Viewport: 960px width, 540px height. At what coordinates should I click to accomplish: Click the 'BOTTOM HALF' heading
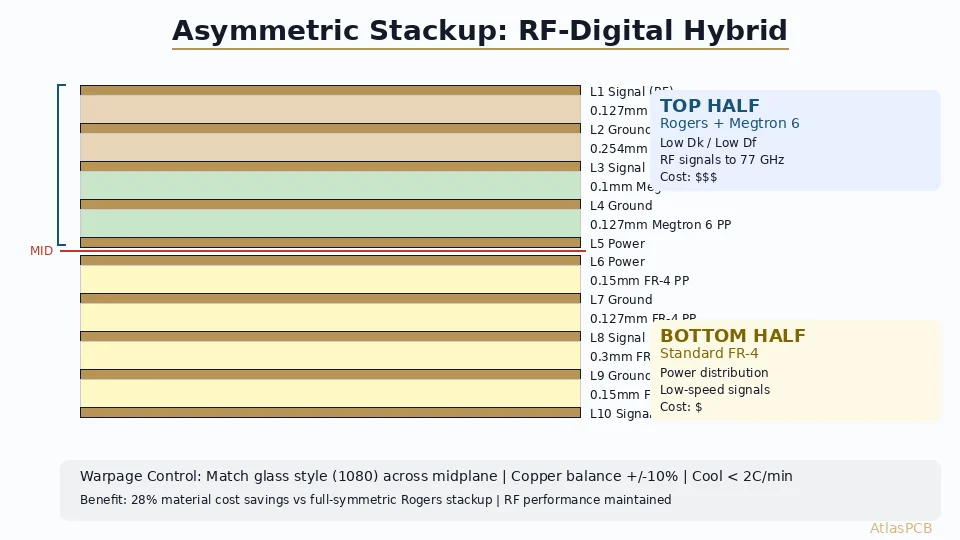[732, 336]
